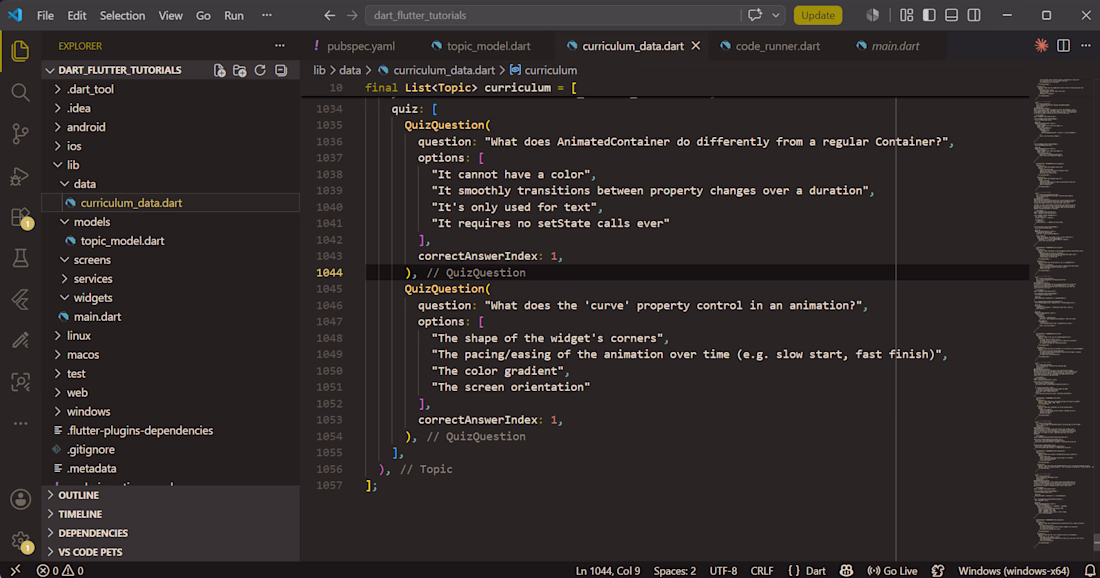Image resolution: width=1100 pixels, height=578 pixels.
Task: Open the Flutter sidebar icon
Action: tap(20, 300)
